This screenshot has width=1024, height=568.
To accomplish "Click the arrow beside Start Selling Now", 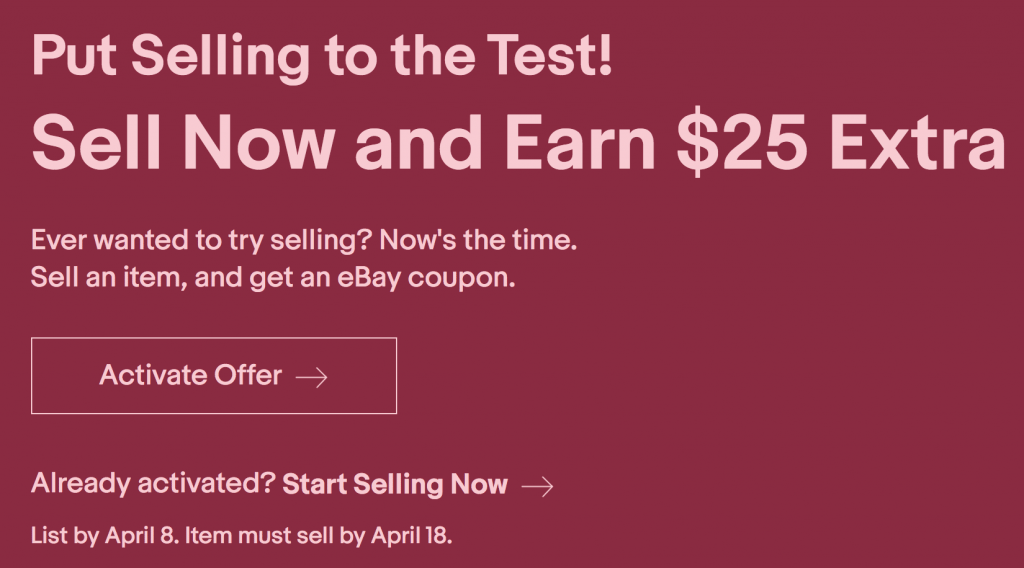I will pyautogui.click(x=537, y=486).
